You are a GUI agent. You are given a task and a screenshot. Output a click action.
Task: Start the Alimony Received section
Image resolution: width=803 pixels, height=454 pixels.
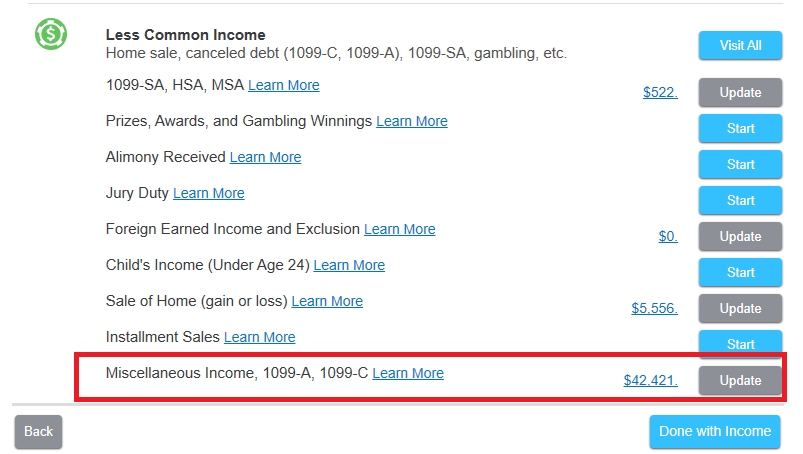point(740,165)
